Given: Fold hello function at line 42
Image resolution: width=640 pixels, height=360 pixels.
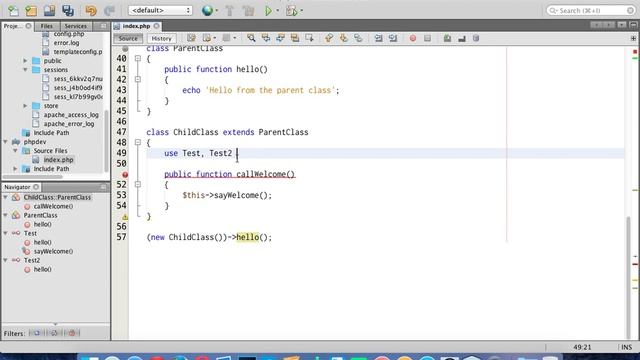Looking at the screenshot, I should coord(138,79).
